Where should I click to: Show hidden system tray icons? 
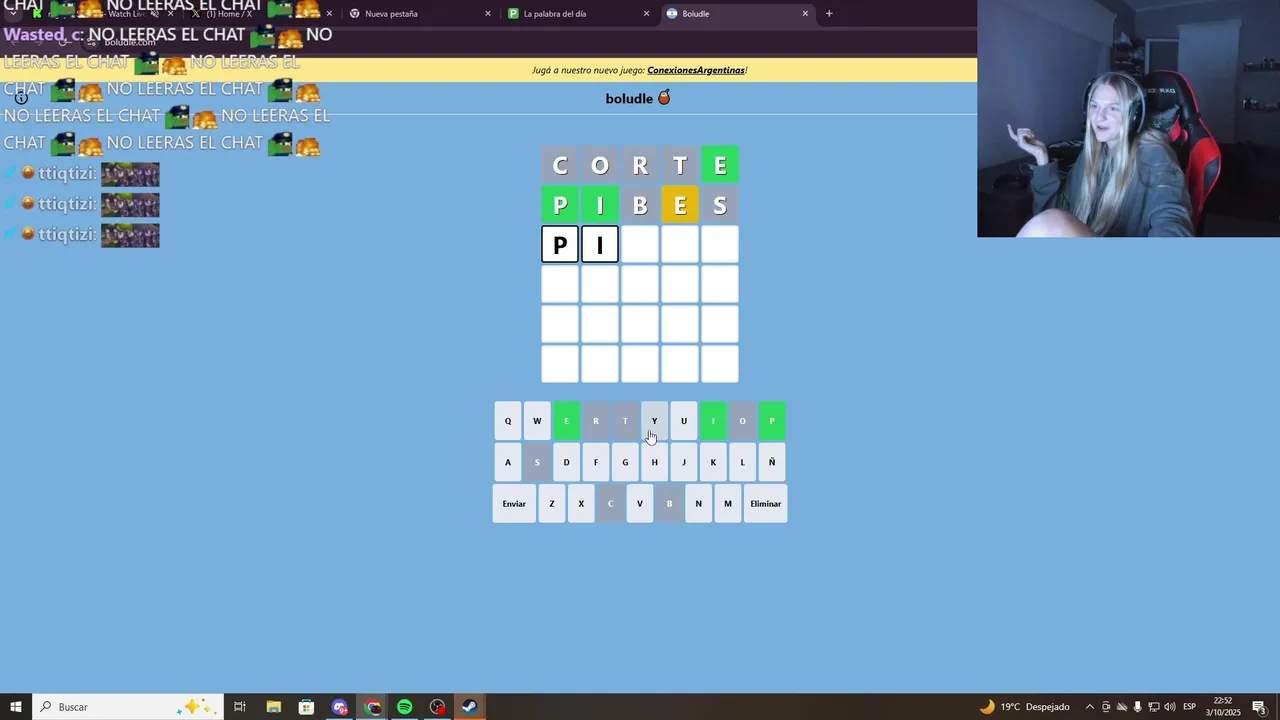click(x=1090, y=707)
